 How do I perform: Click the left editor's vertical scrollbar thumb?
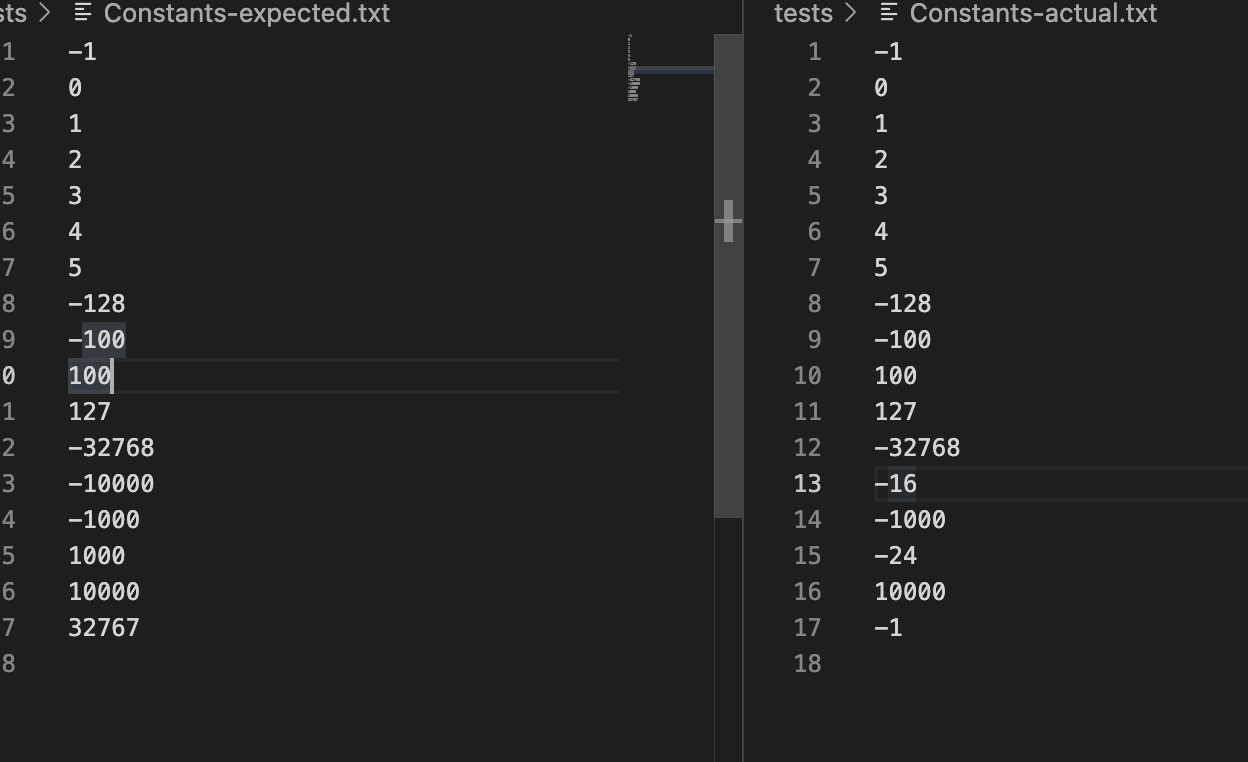click(x=728, y=275)
